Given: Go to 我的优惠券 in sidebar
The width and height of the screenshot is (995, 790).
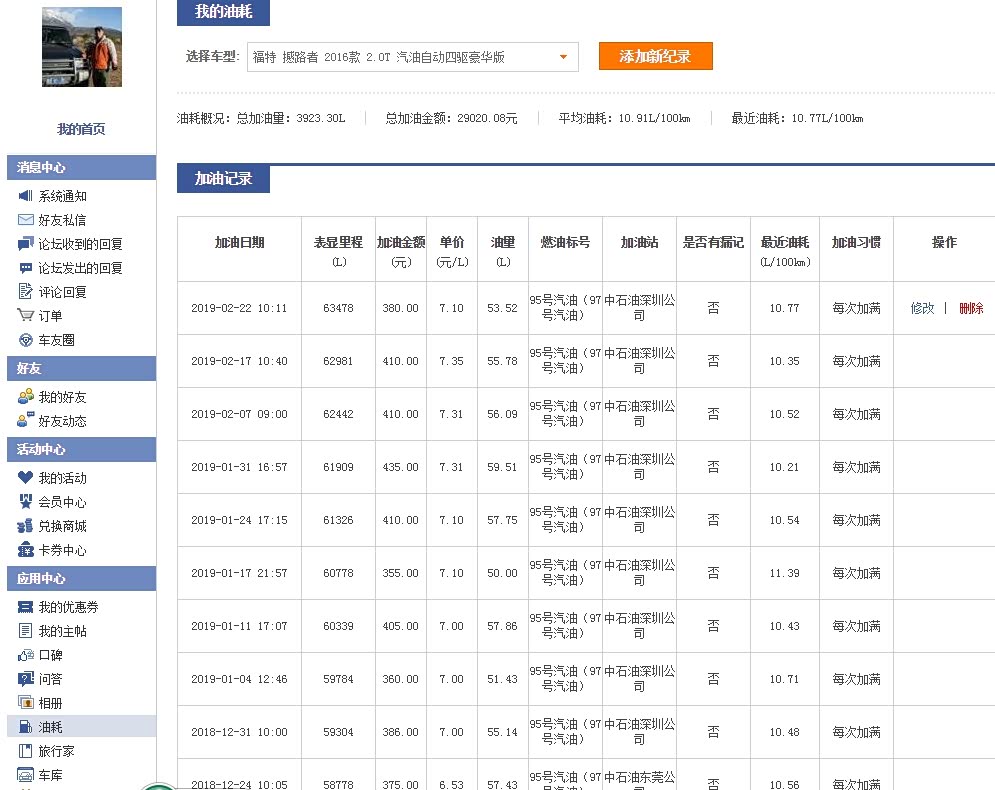Looking at the screenshot, I should tap(68, 607).
